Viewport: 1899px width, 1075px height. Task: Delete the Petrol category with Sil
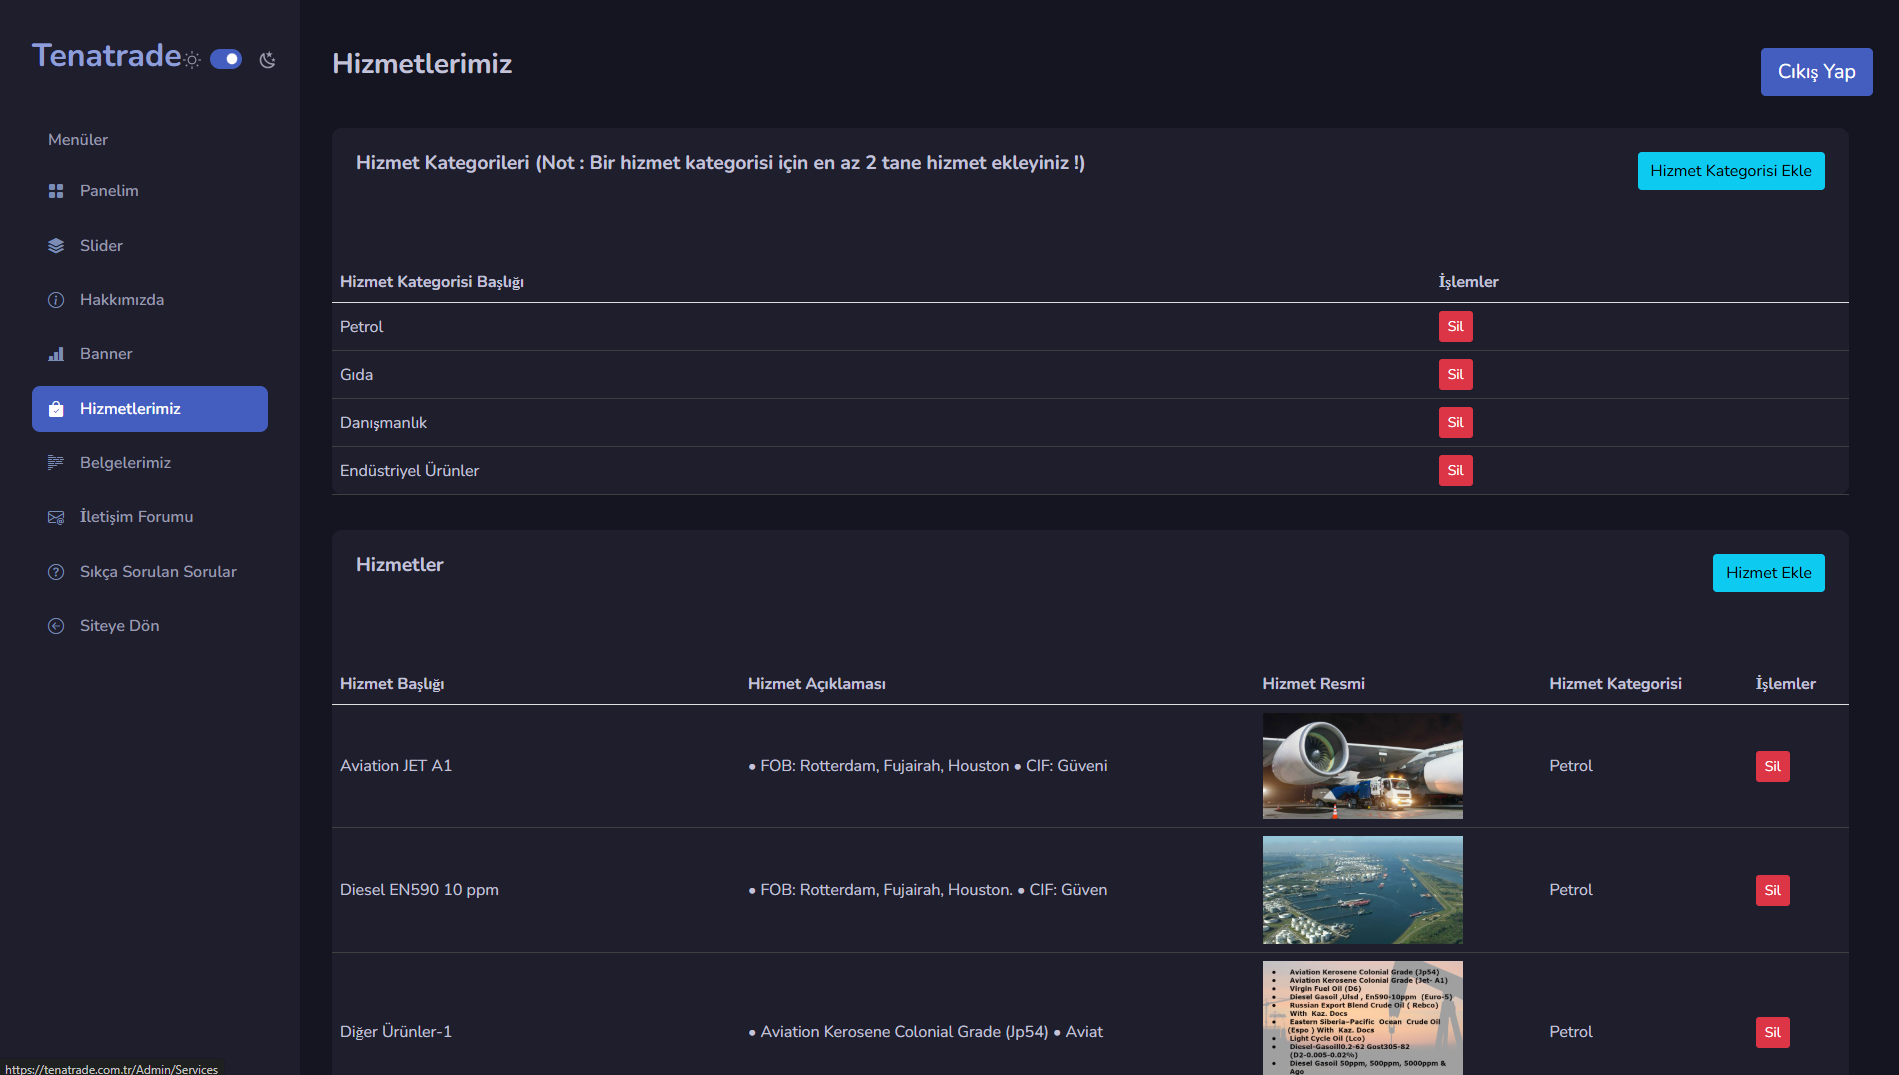point(1455,327)
